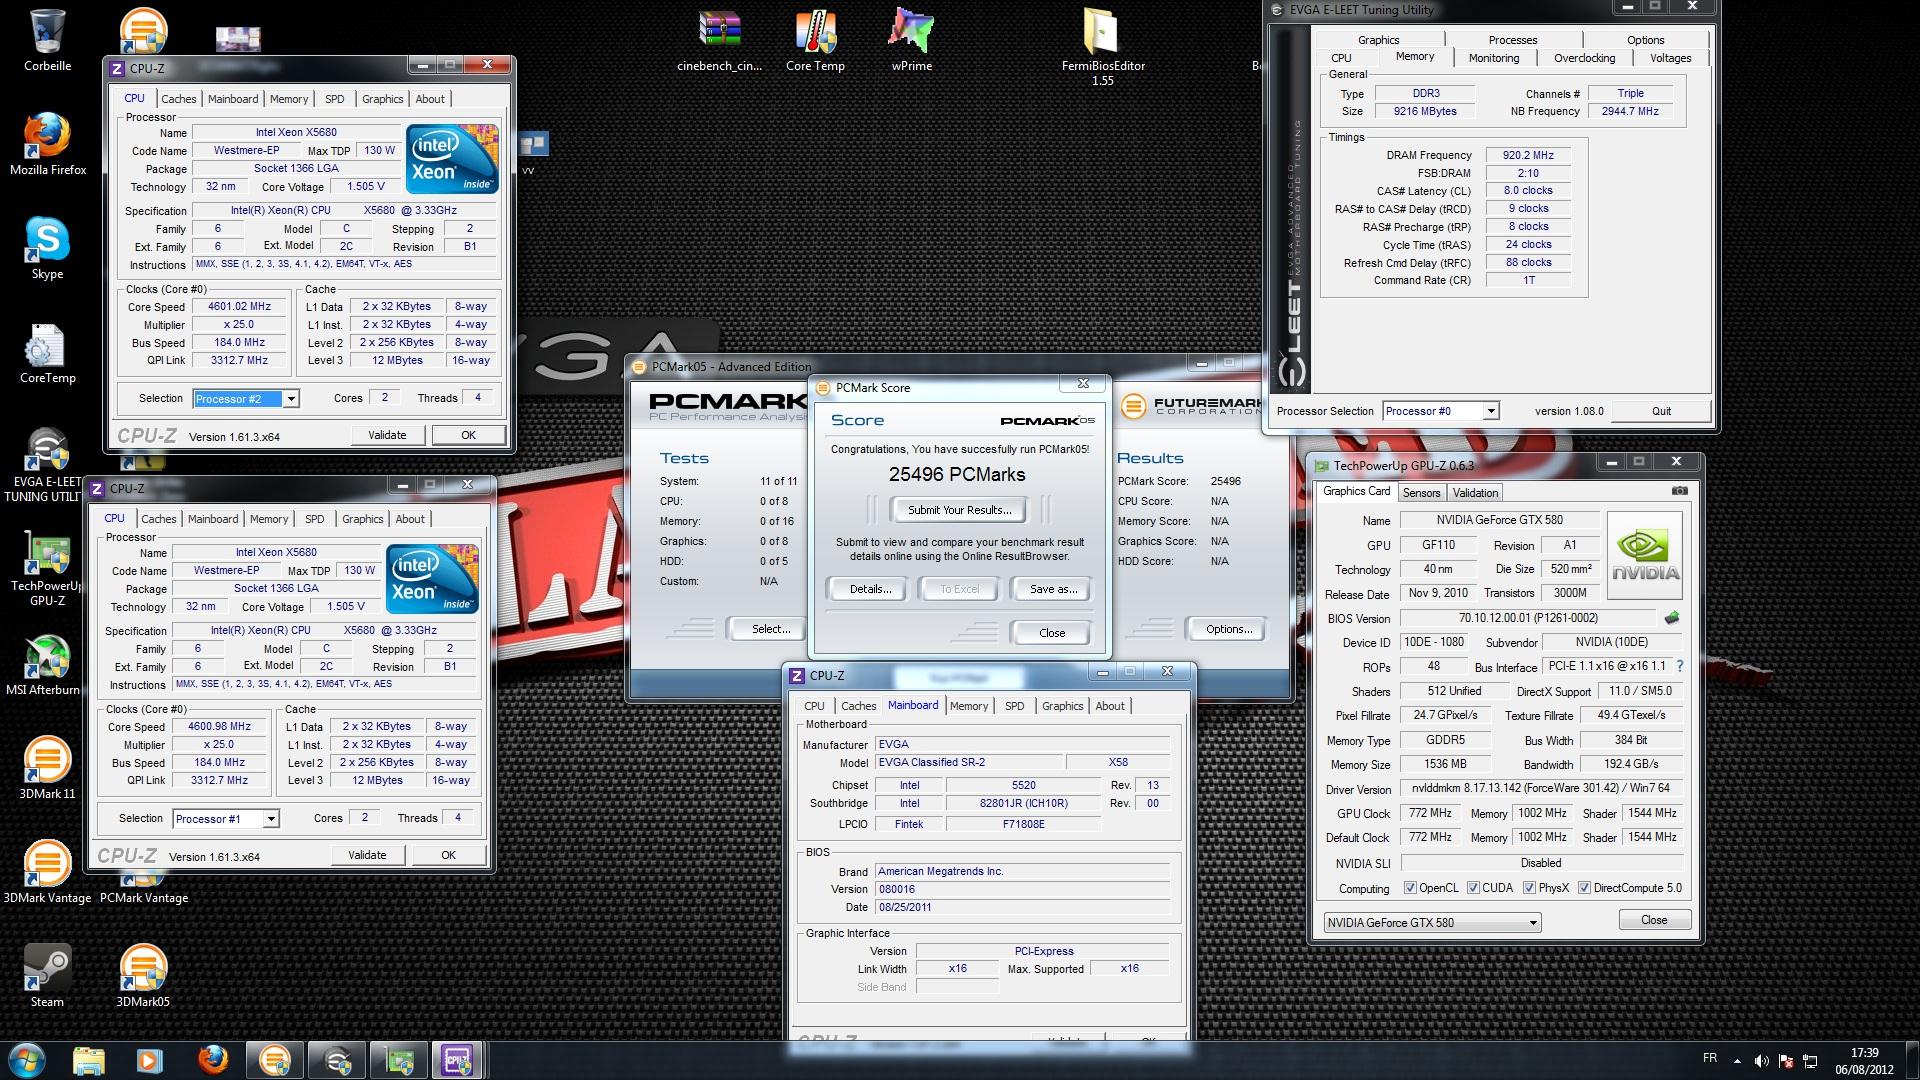
Task: Click the Close button in GPU-Z
Action: [1653, 920]
